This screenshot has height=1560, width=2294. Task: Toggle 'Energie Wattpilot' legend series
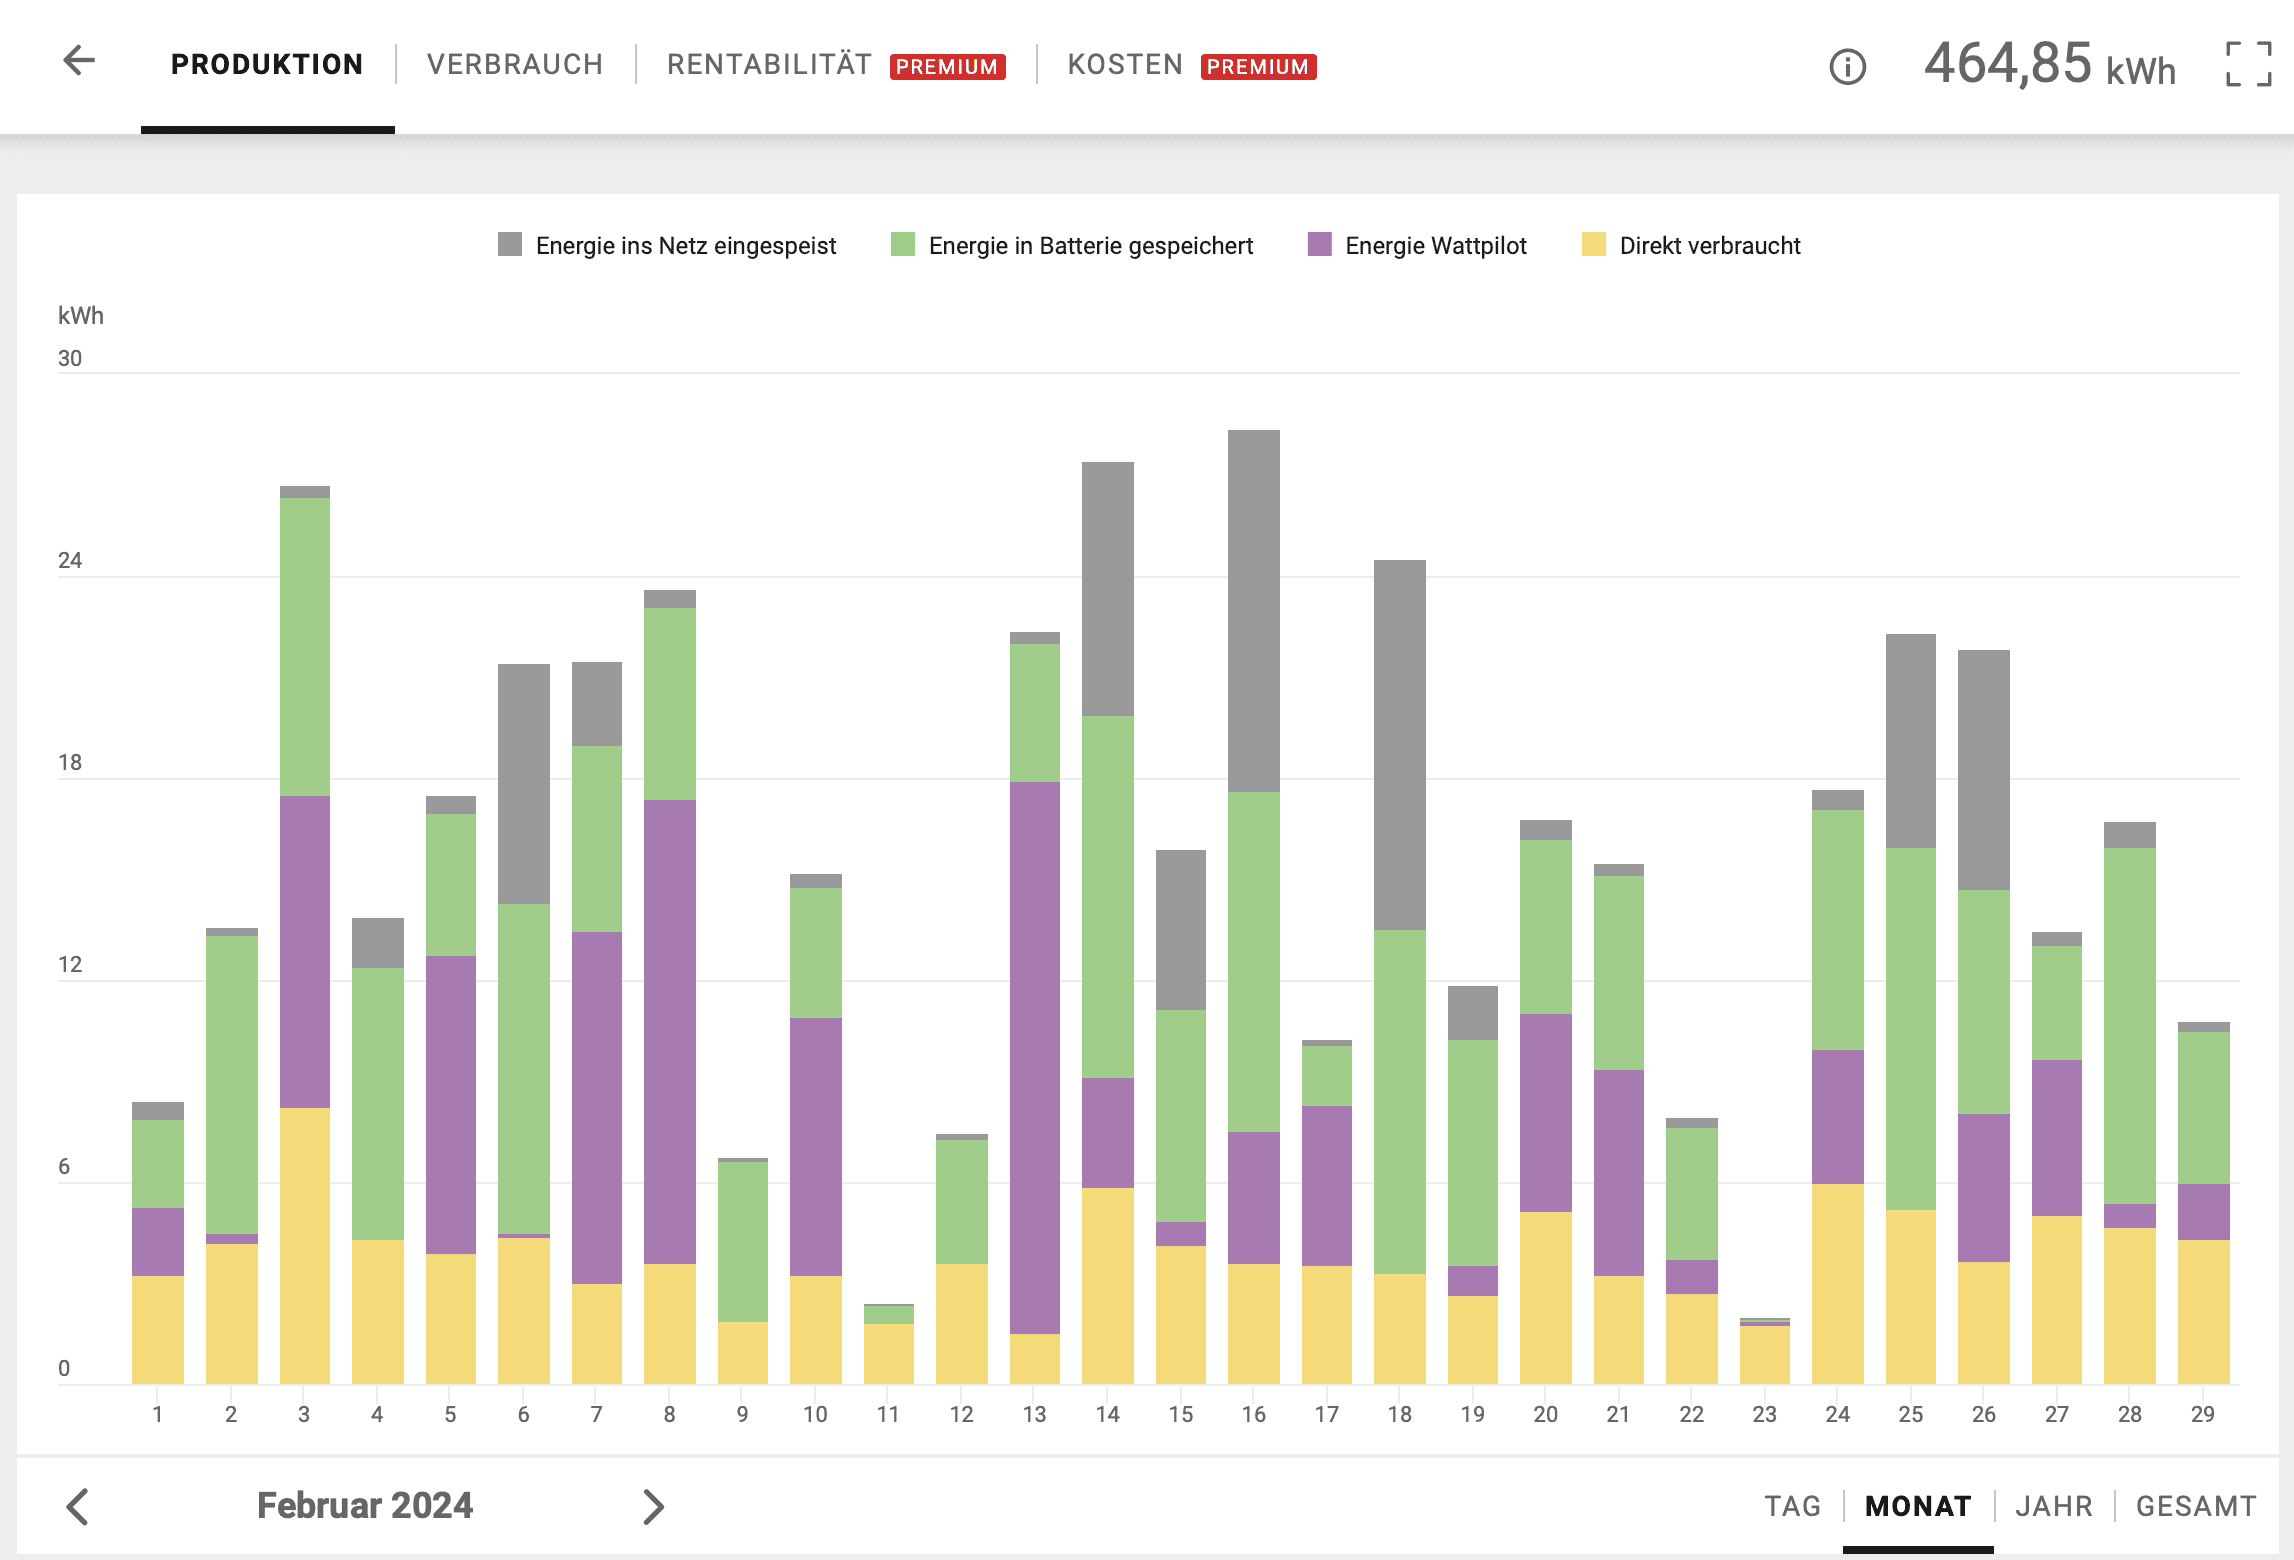click(x=1417, y=245)
